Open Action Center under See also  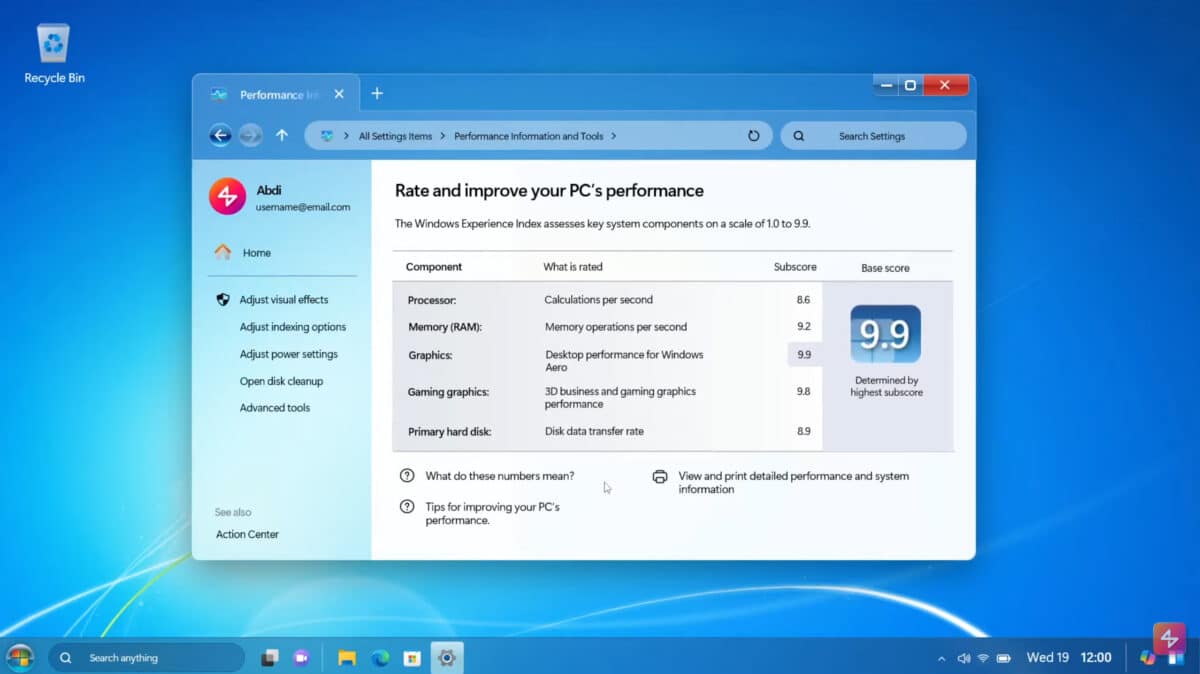(x=247, y=534)
